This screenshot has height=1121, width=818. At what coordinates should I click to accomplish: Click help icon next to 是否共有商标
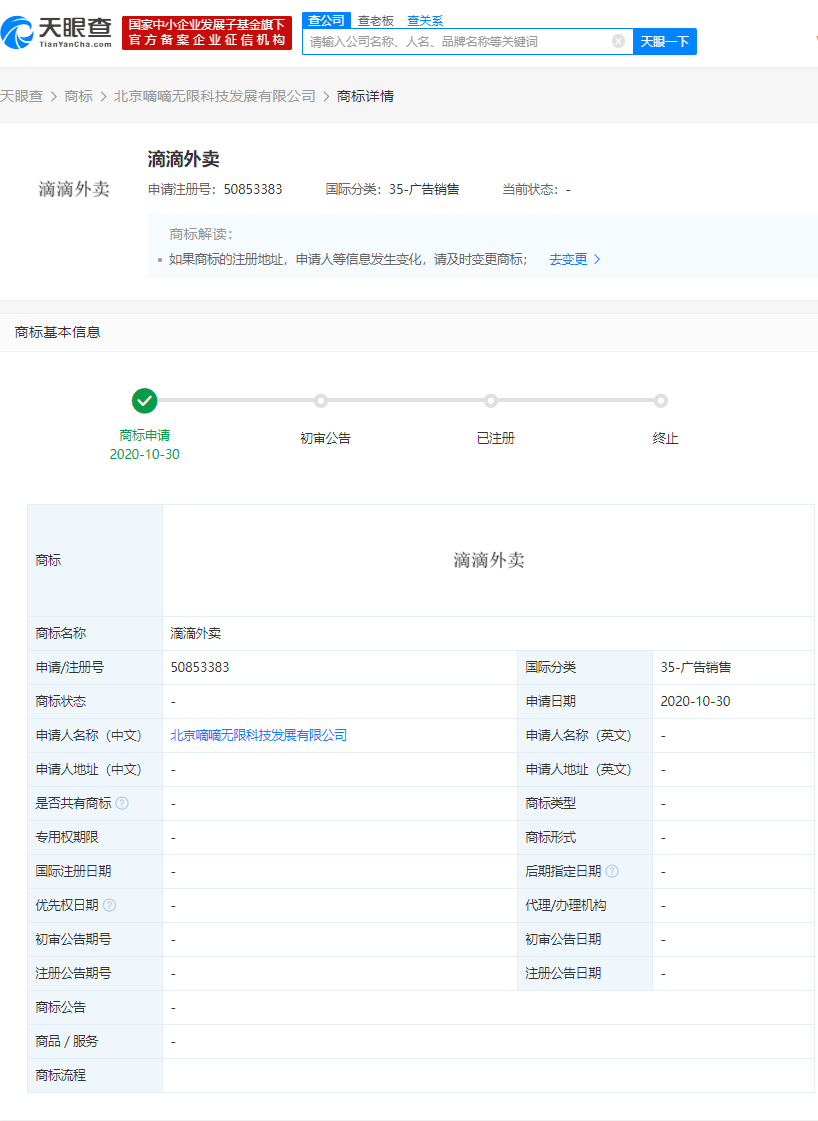(x=122, y=803)
